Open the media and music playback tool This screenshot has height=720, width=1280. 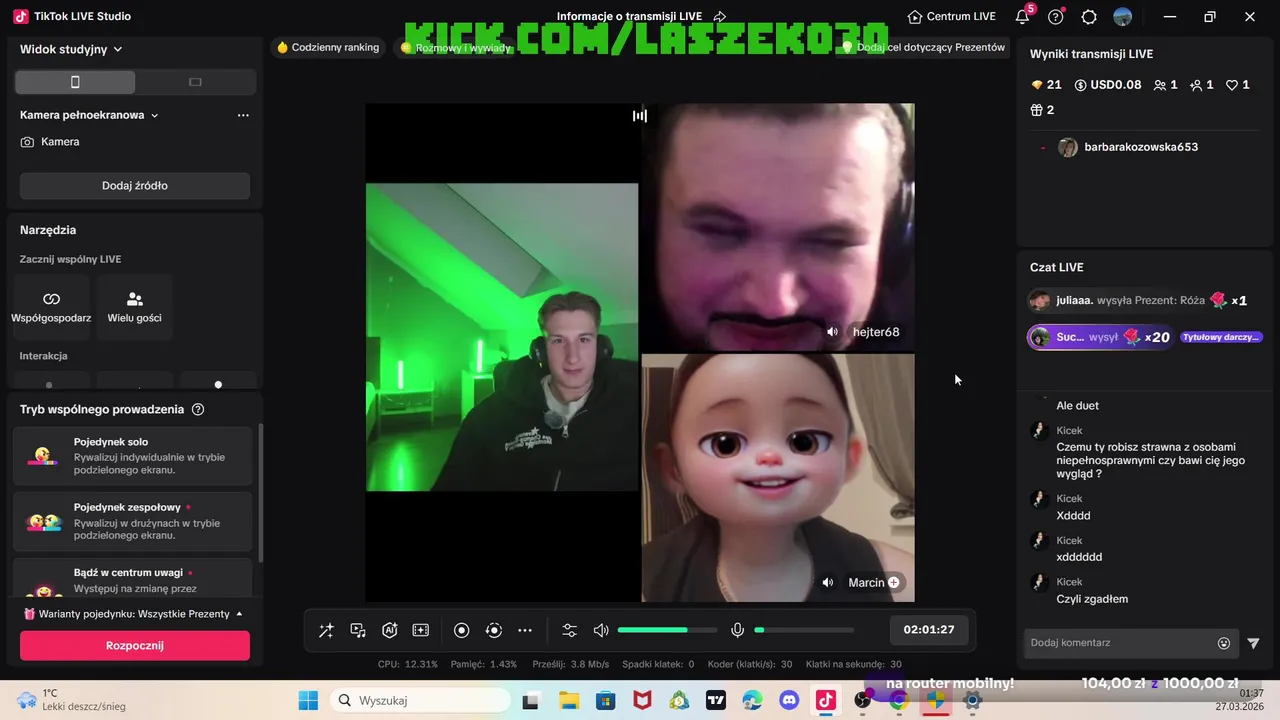[358, 630]
